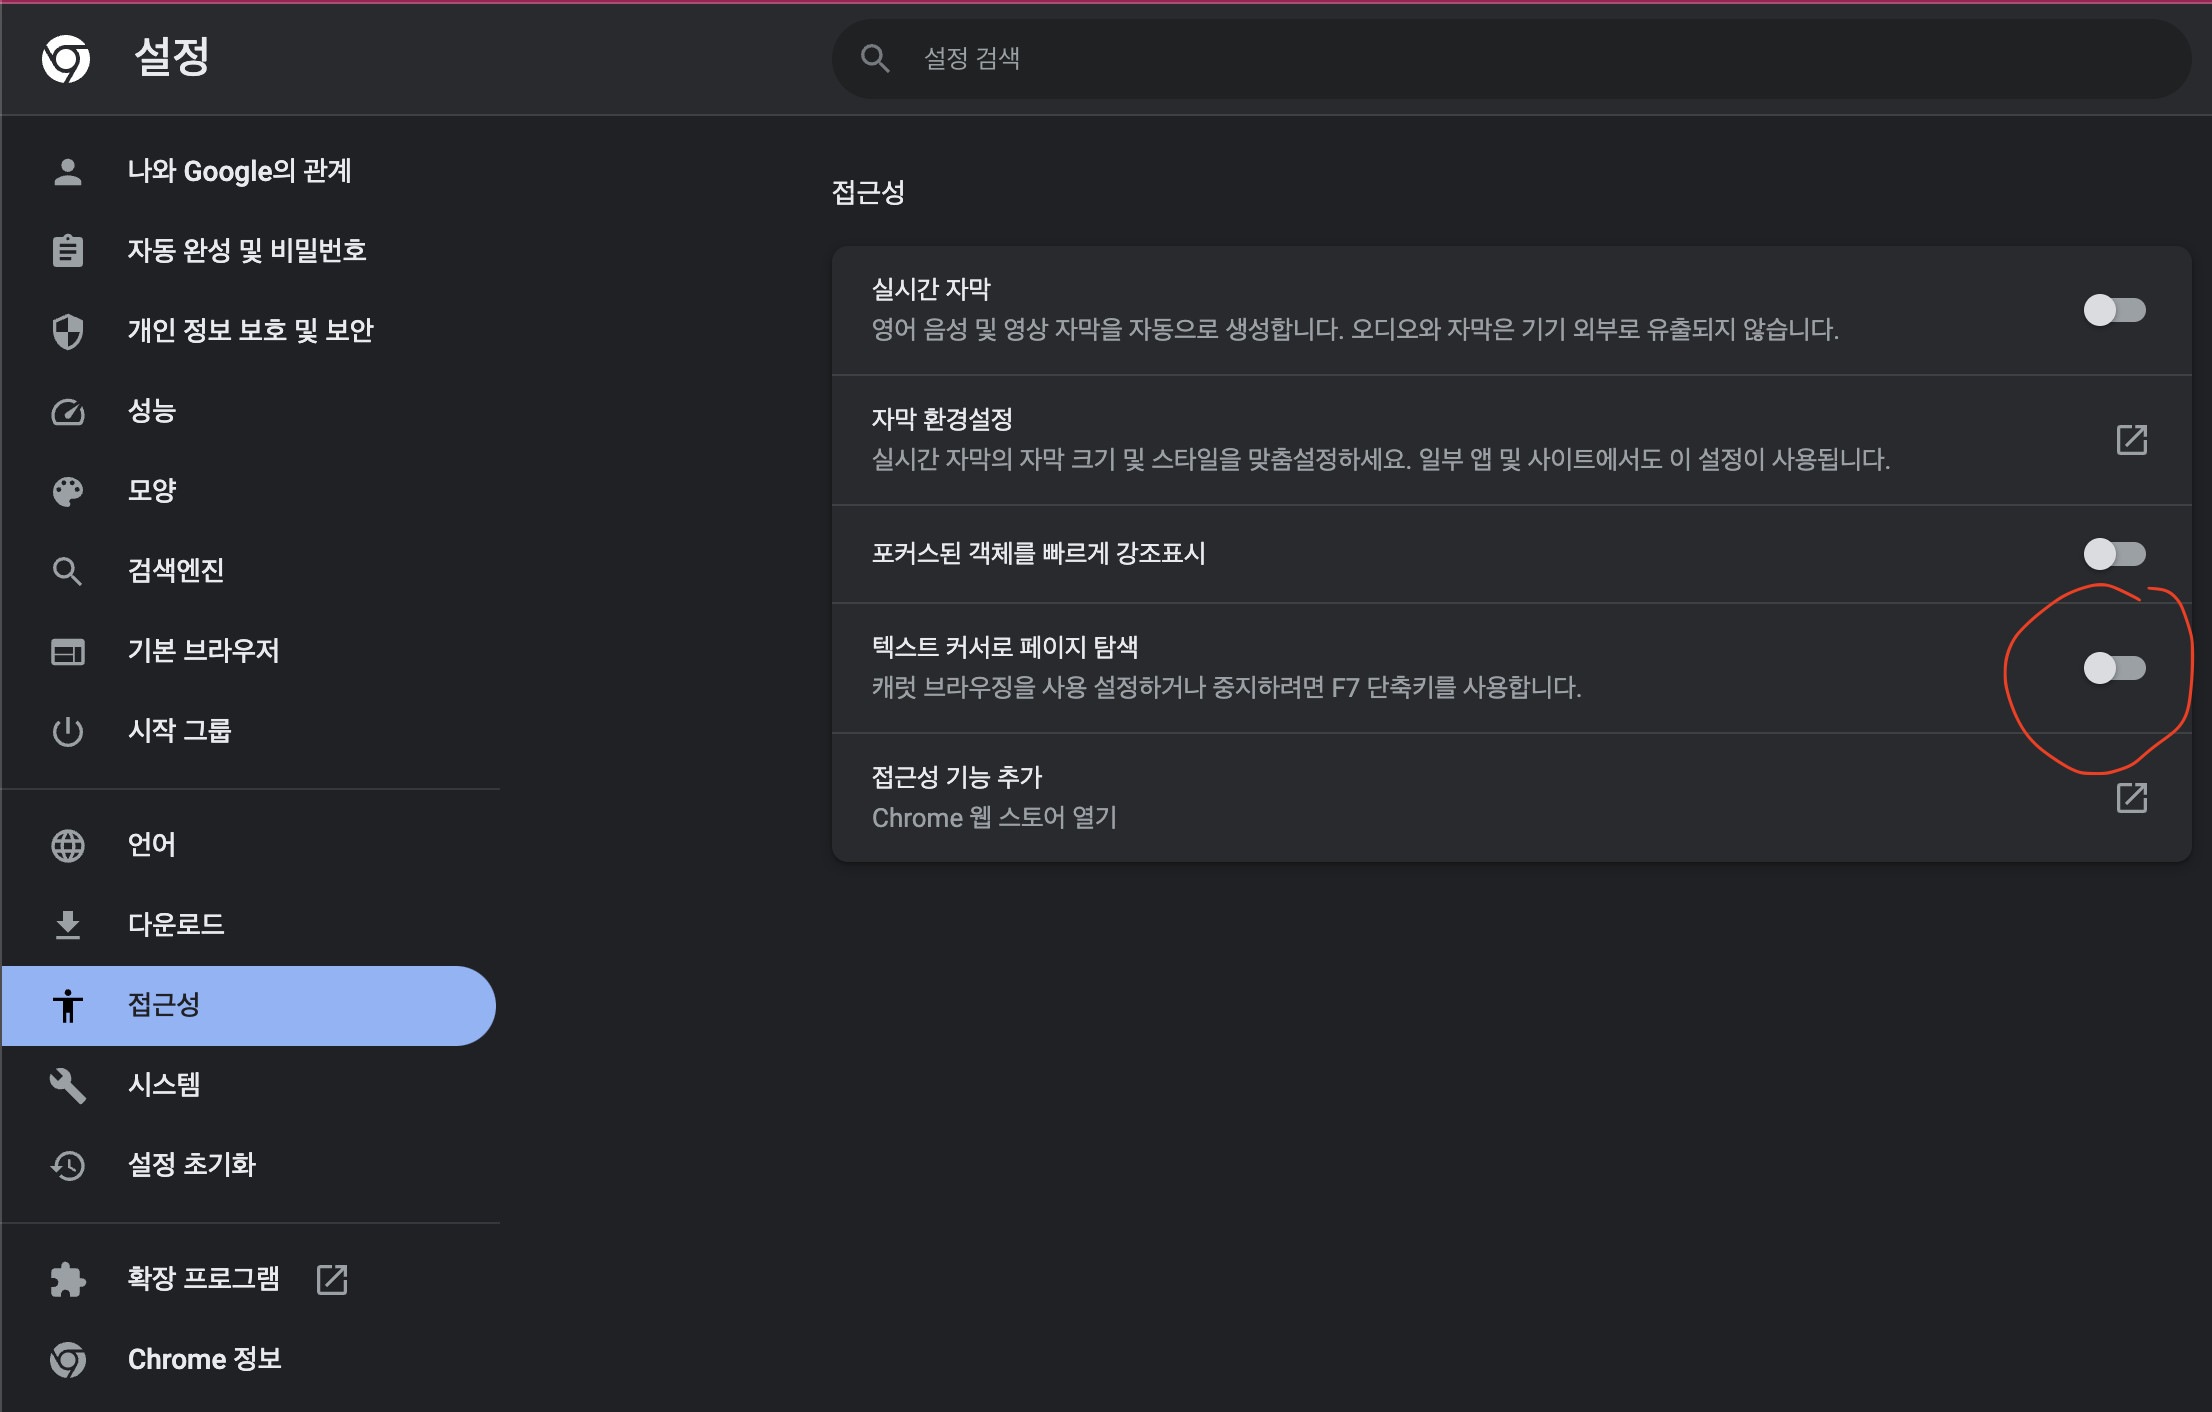Click the magnifier icon in settings search bar
This screenshot has height=1412, width=2212.
875,58
